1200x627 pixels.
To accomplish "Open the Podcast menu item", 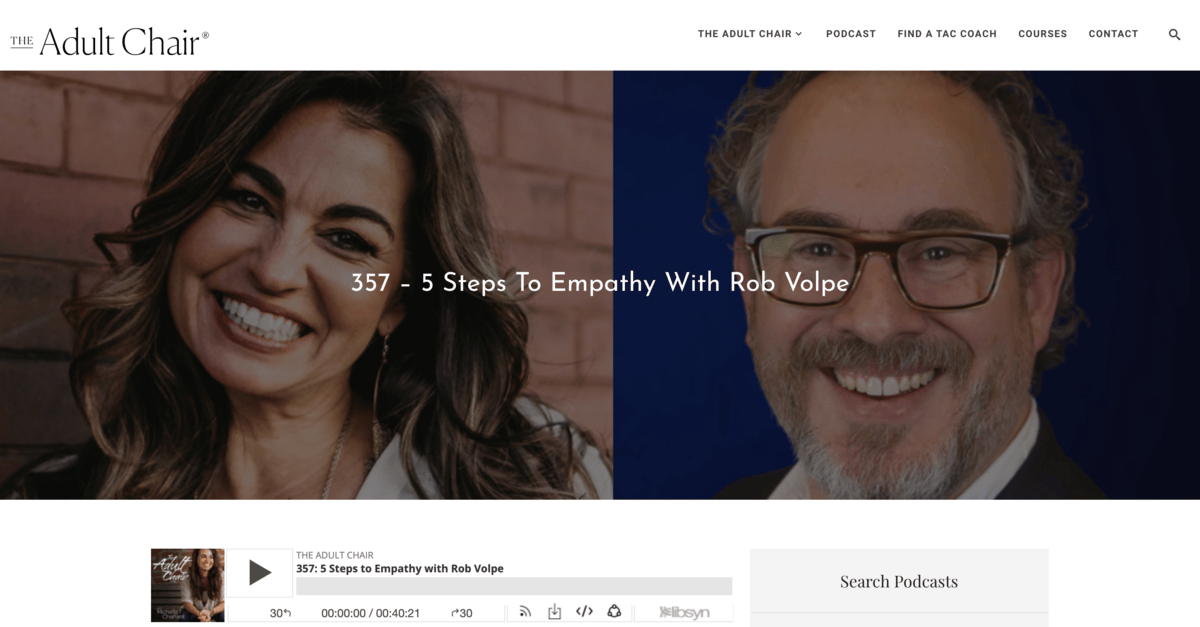I will point(851,34).
